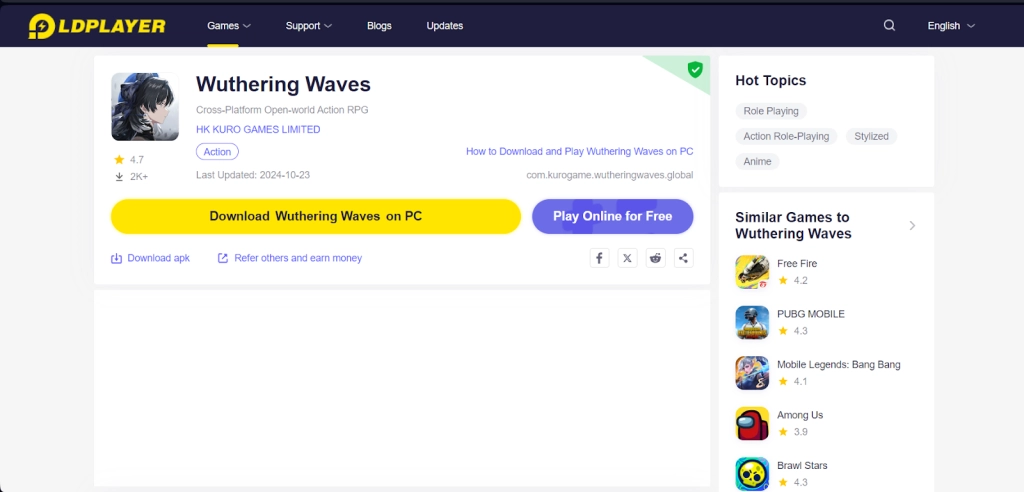Click Play Online for Free button

coord(613,216)
